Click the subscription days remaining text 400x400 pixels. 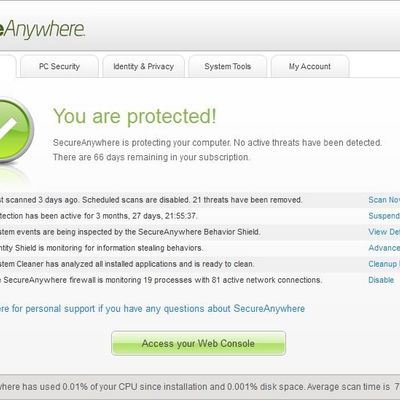pyautogui.click(x=151, y=157)
